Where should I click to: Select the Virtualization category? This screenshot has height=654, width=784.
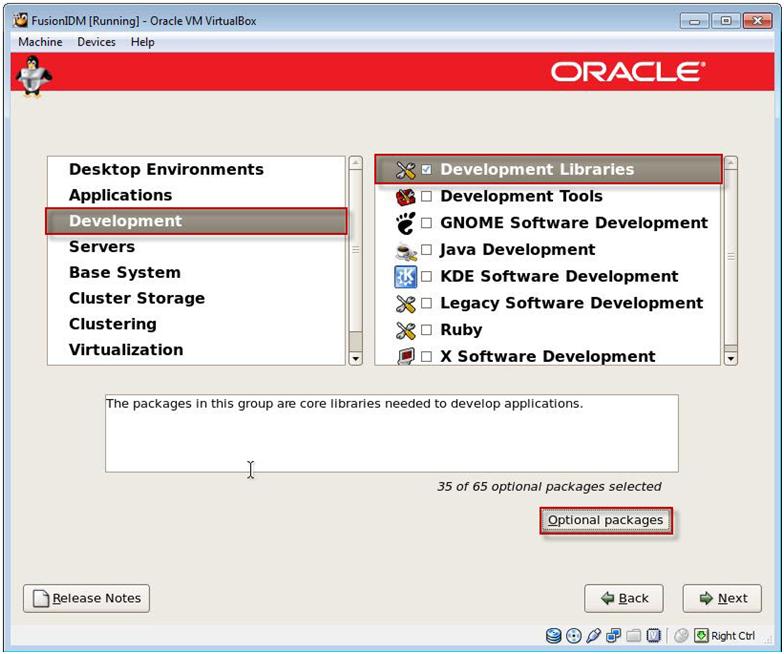pyautogui.click(x=196, y=350)
